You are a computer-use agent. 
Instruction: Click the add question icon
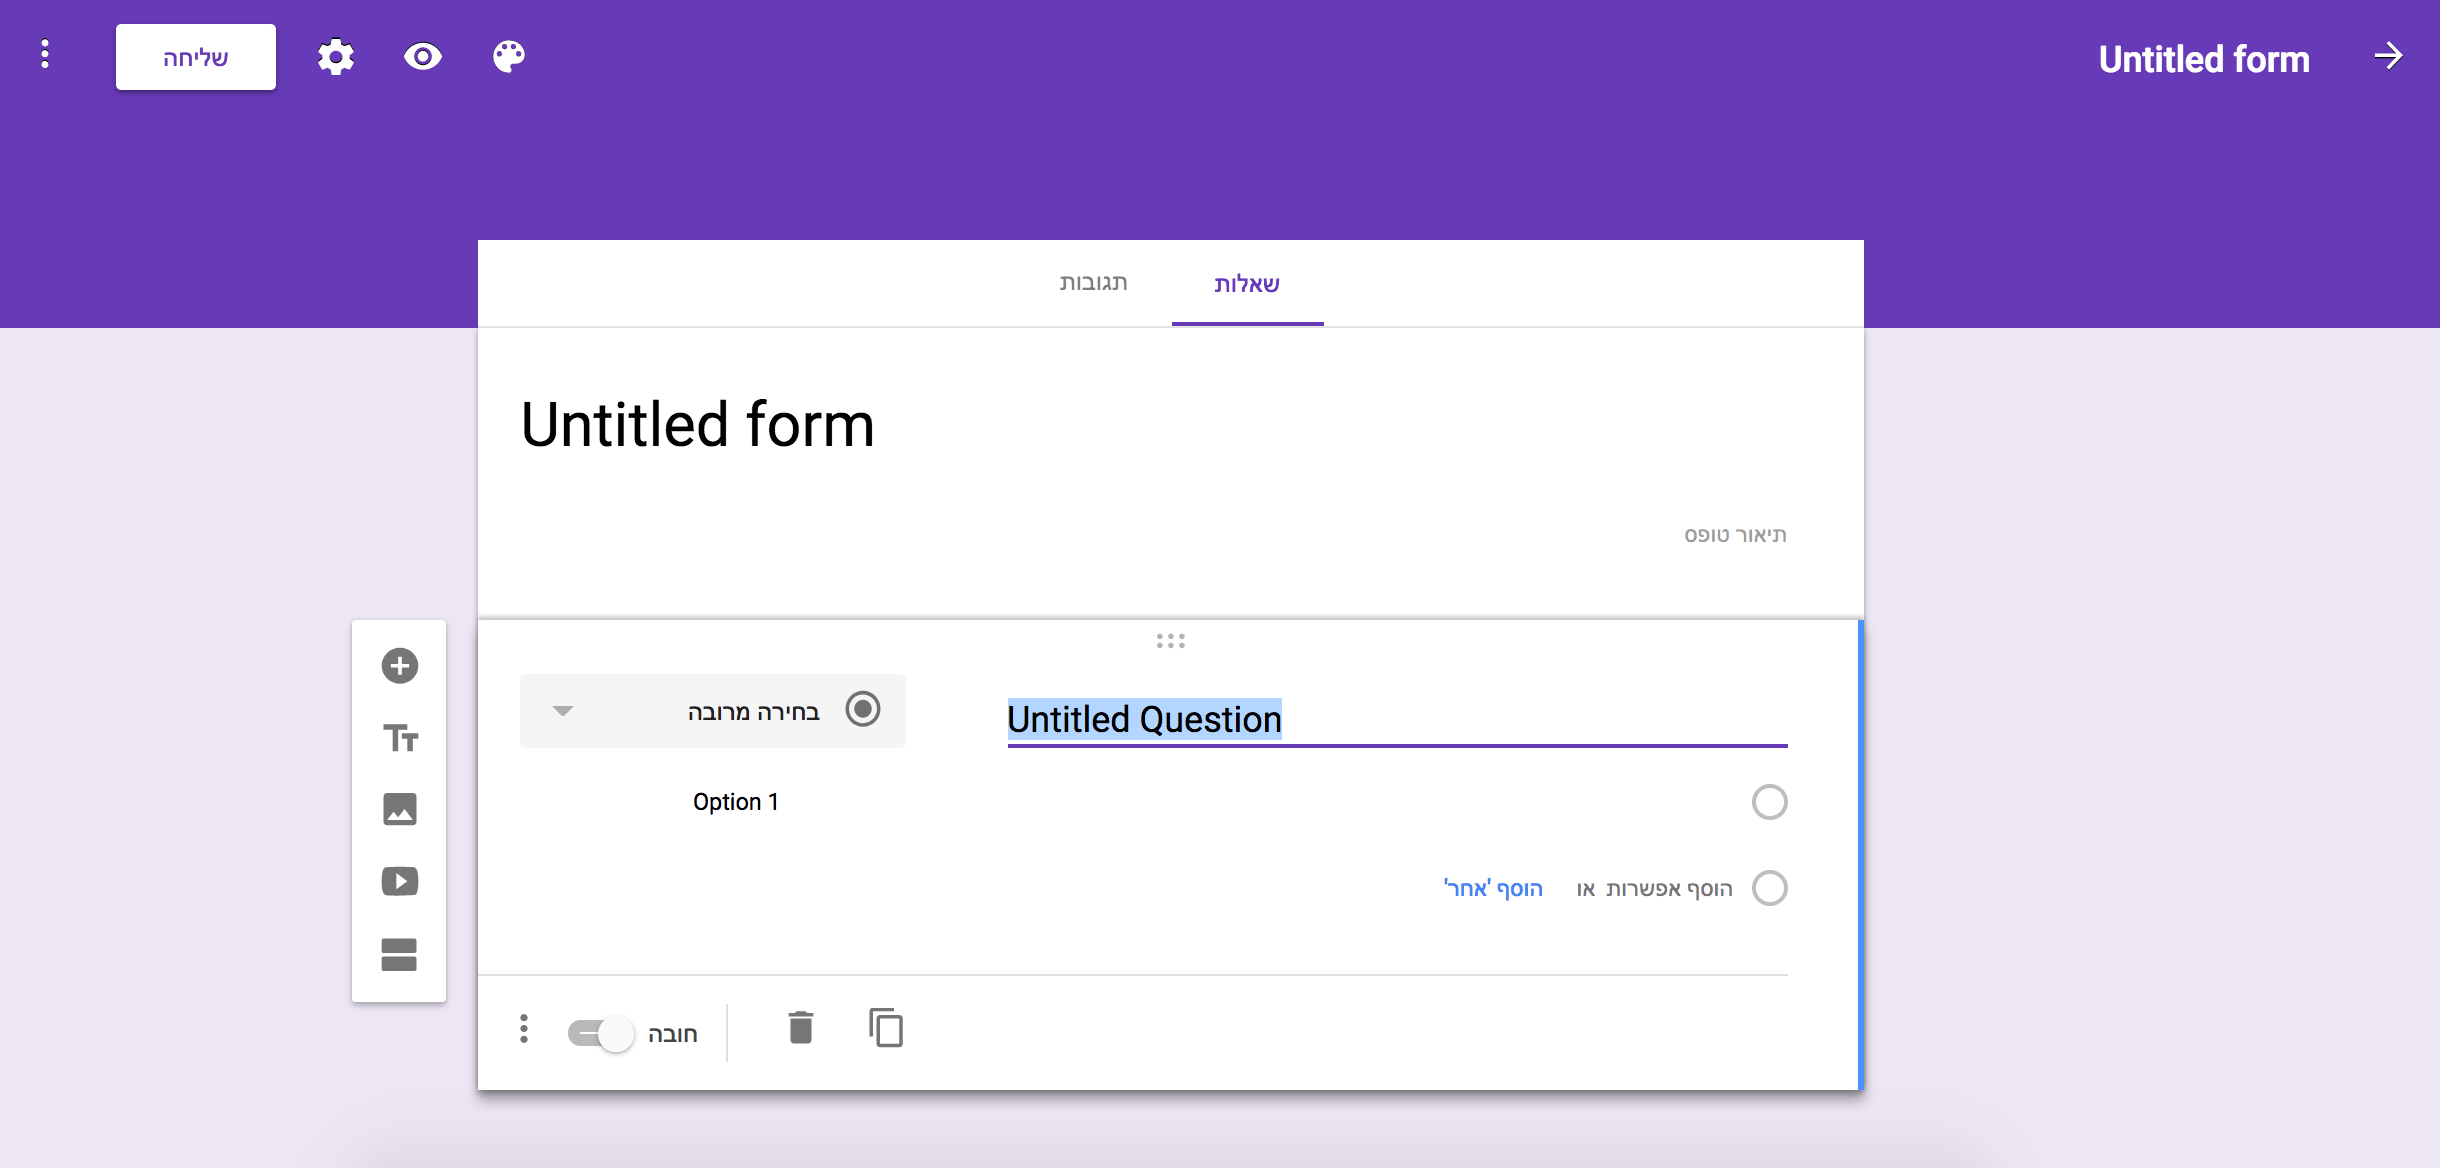tap(400, 667)
